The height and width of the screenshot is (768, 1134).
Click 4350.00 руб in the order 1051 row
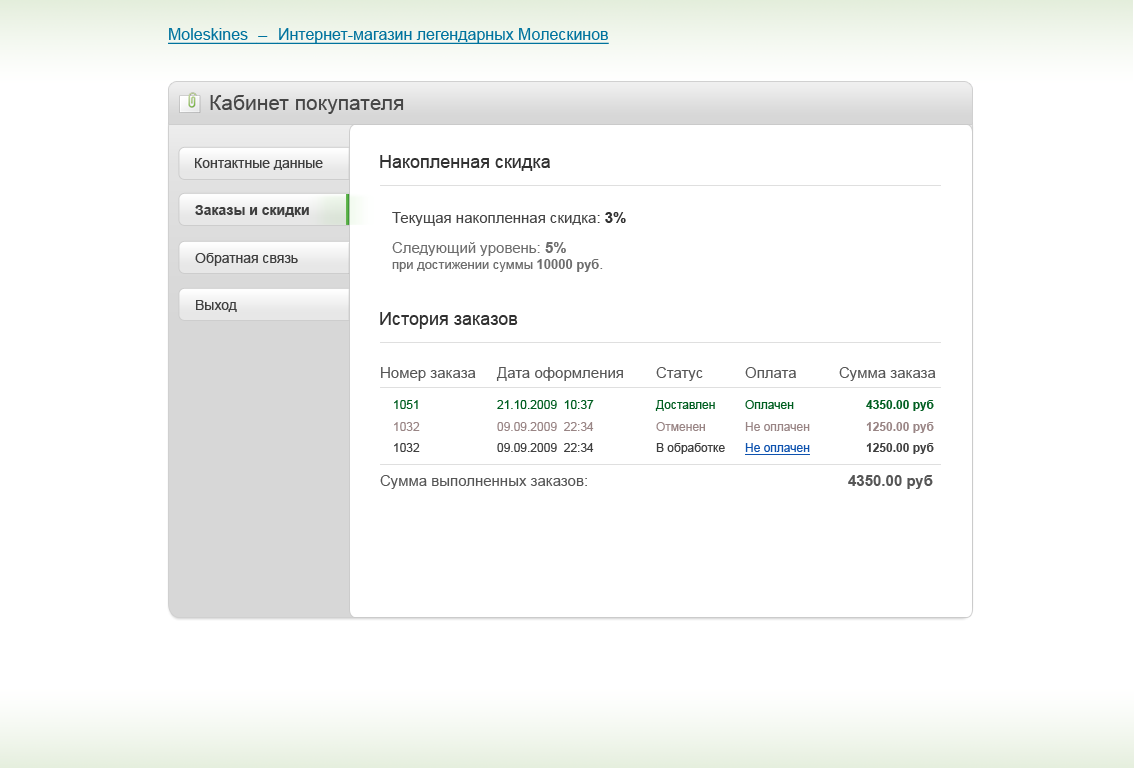tap(900, 405)
